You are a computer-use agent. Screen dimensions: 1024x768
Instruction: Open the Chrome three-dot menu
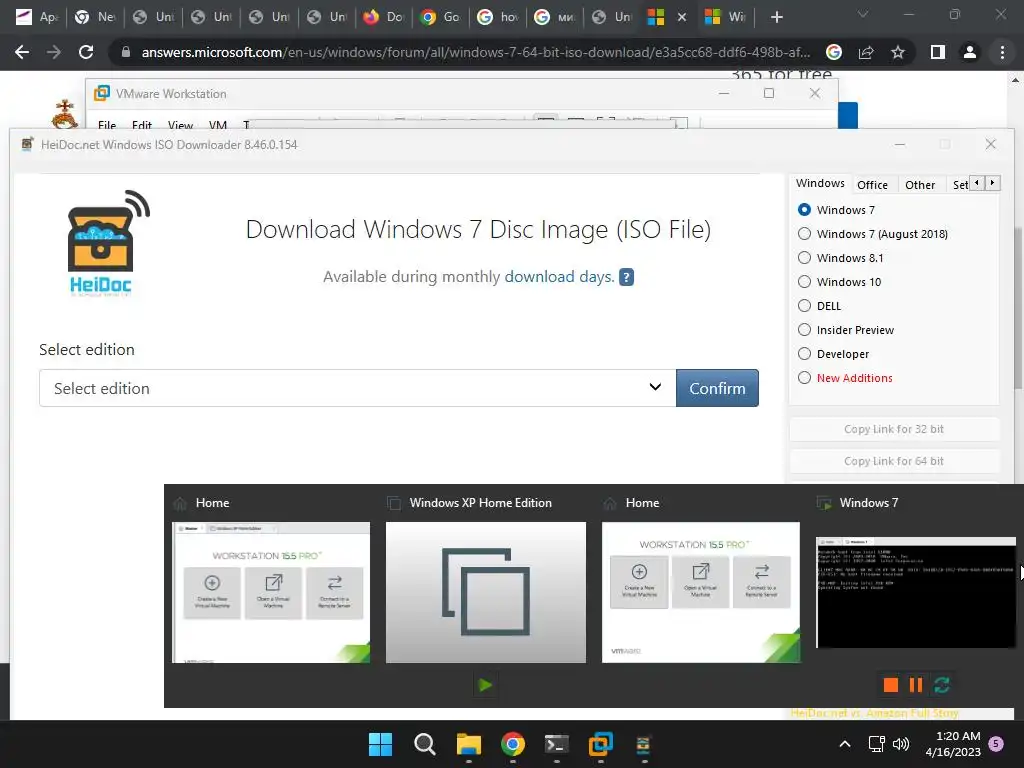point(1002,52)
